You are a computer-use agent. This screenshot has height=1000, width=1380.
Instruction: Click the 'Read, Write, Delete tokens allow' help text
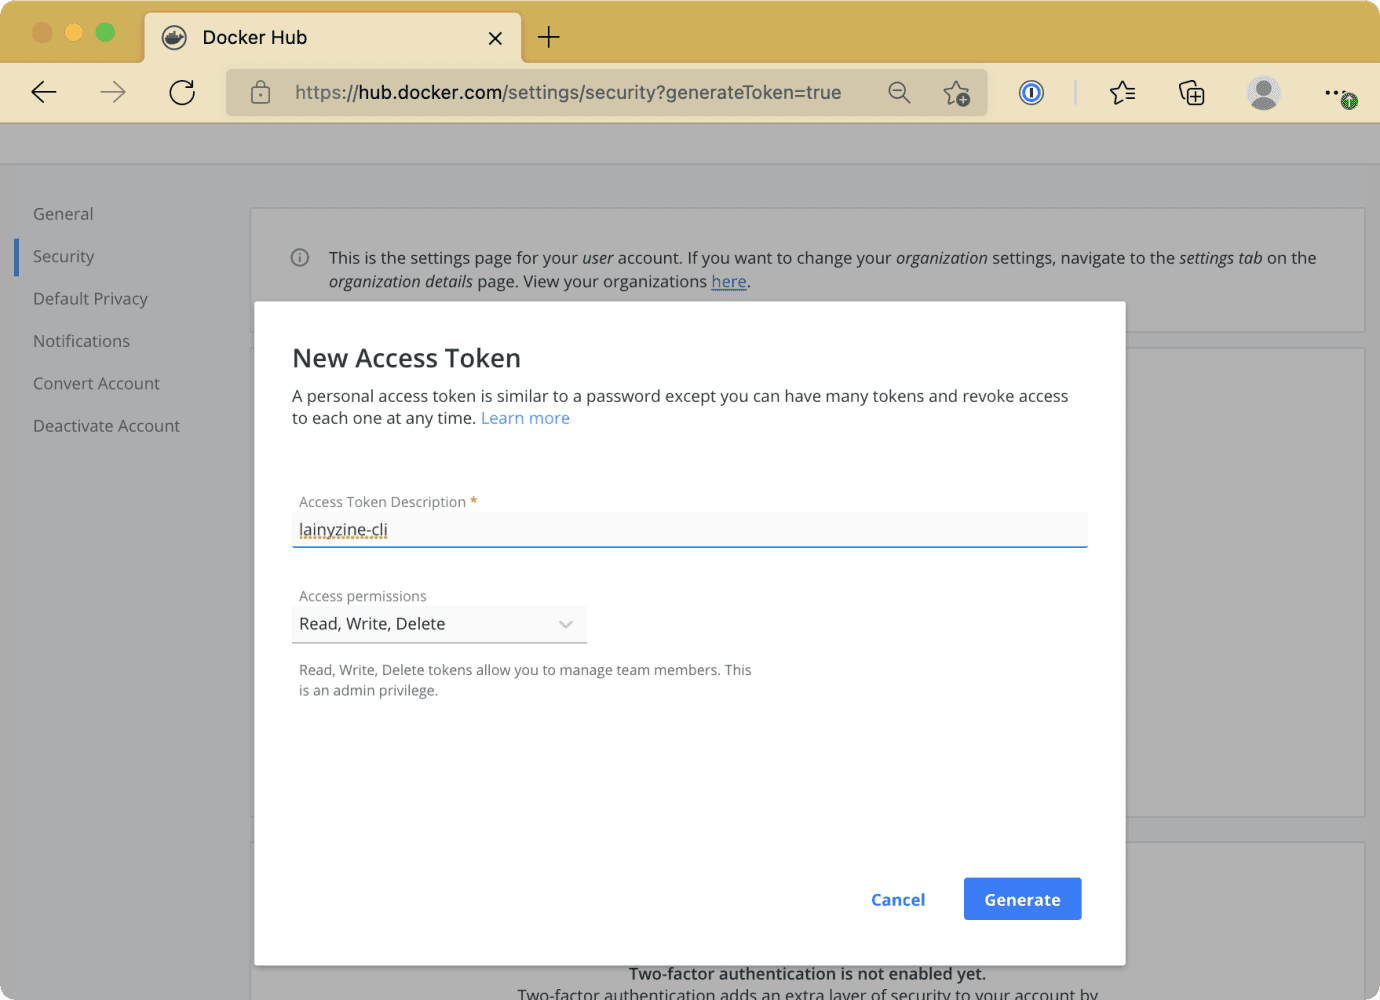[x=525, y=680]
